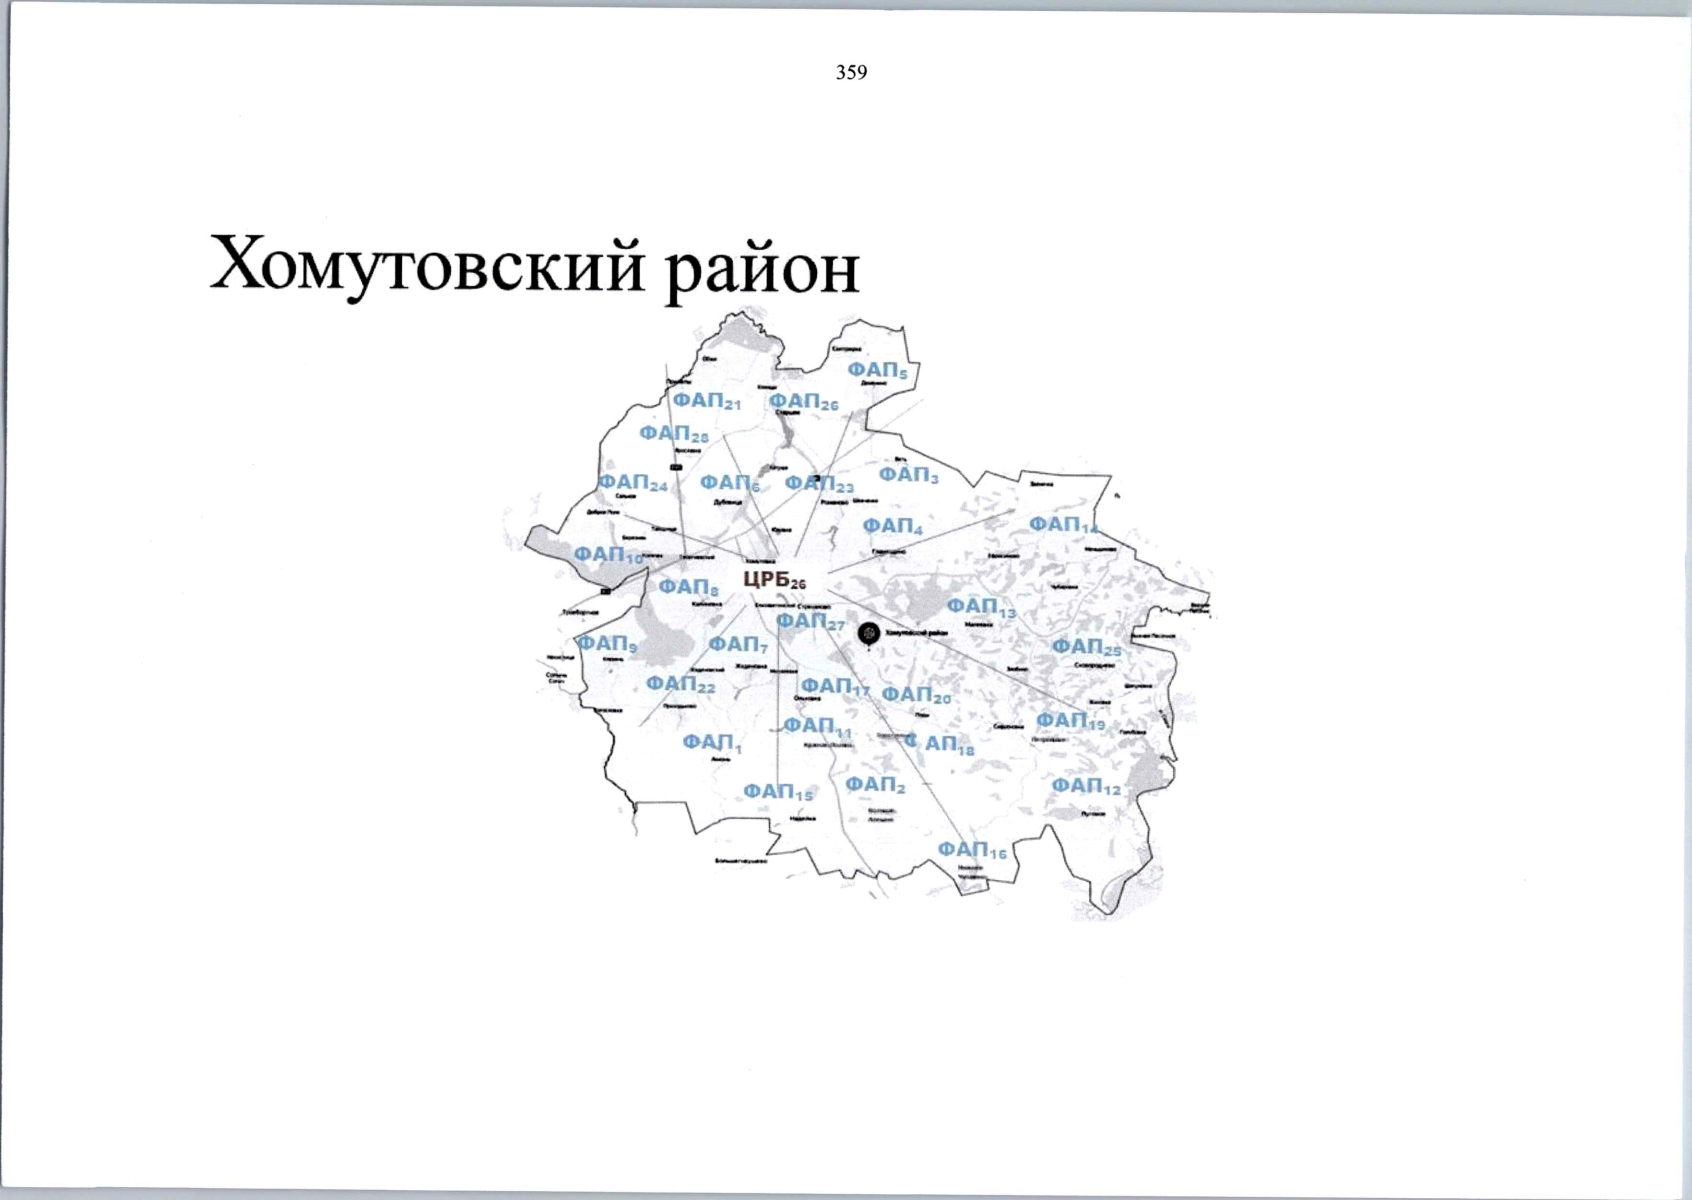The height and width of the screenshot is (1200, 1692).
Task: Select the ФАП1 marker near Амонь
Action: coord(710,743)
